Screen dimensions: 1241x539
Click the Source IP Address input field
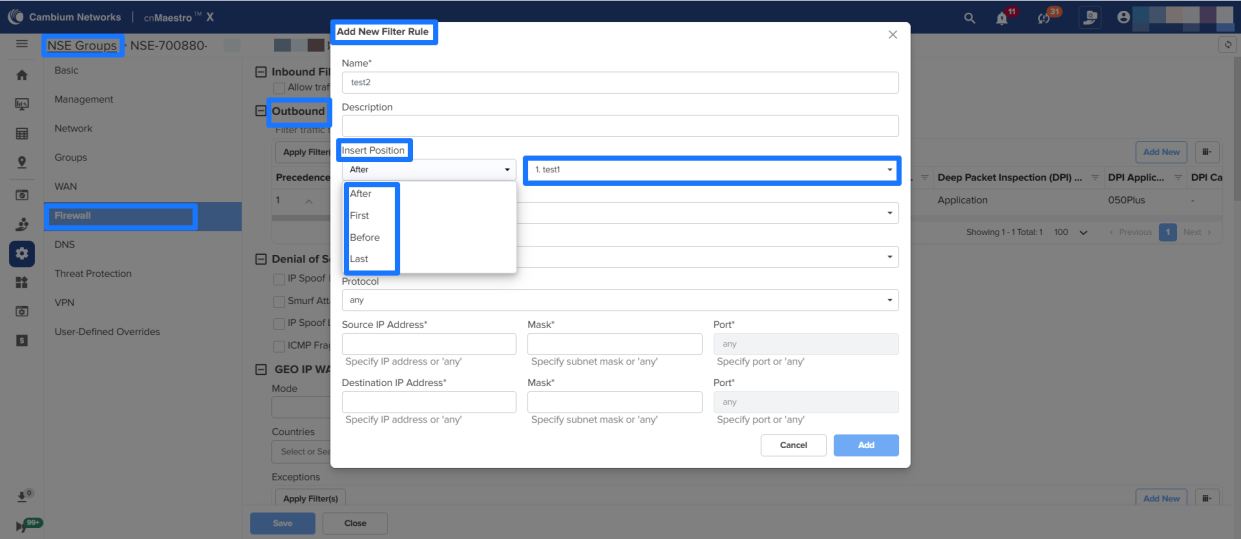[x=429, y=344]
